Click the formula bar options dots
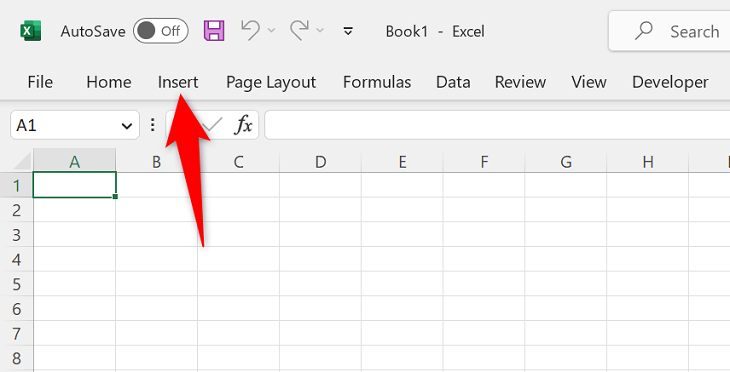The width and height of the screenshot is (730, 372). 152,125
